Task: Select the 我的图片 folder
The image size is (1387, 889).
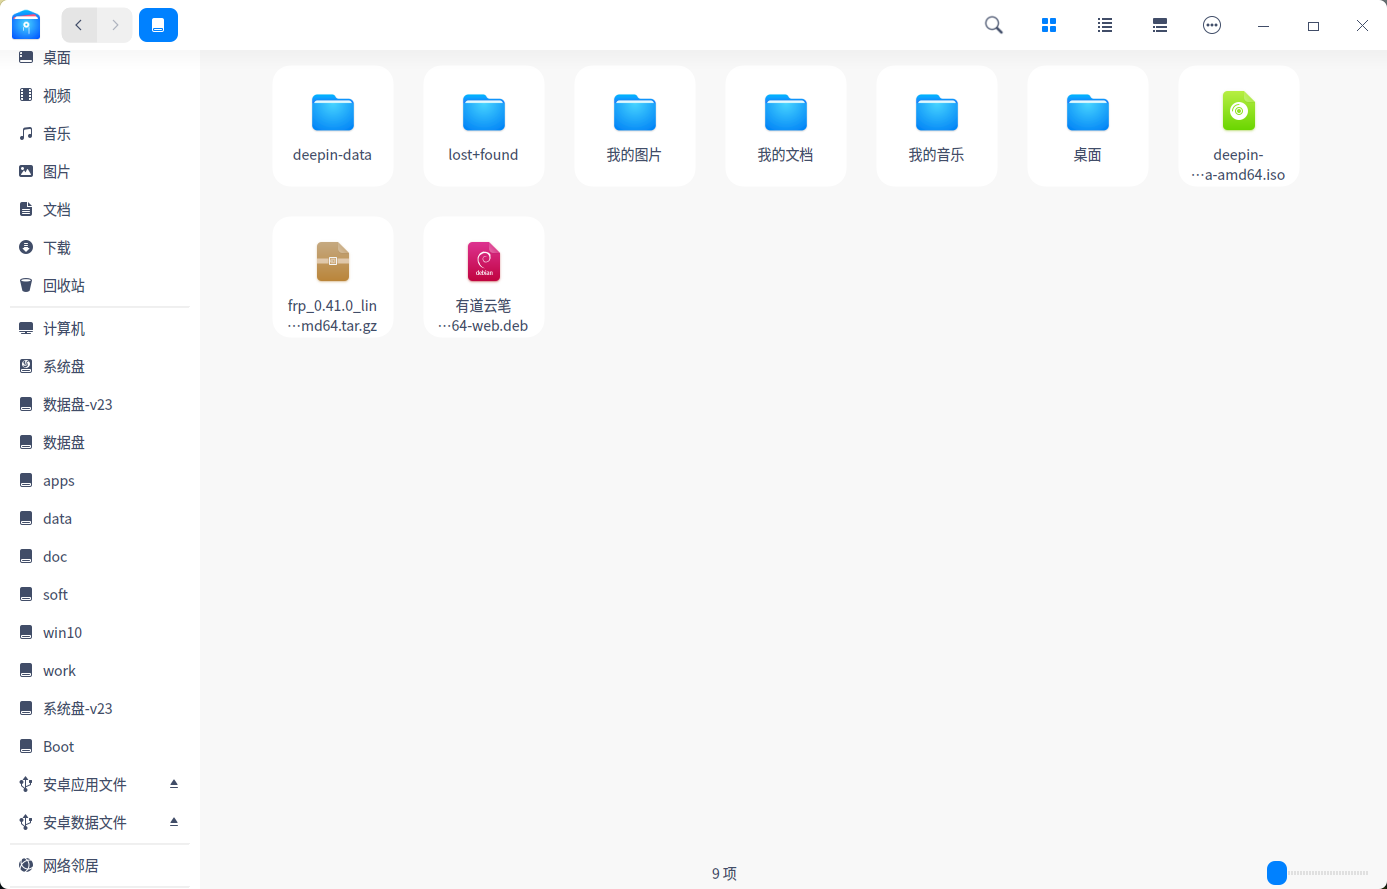Action: point(635,126)
